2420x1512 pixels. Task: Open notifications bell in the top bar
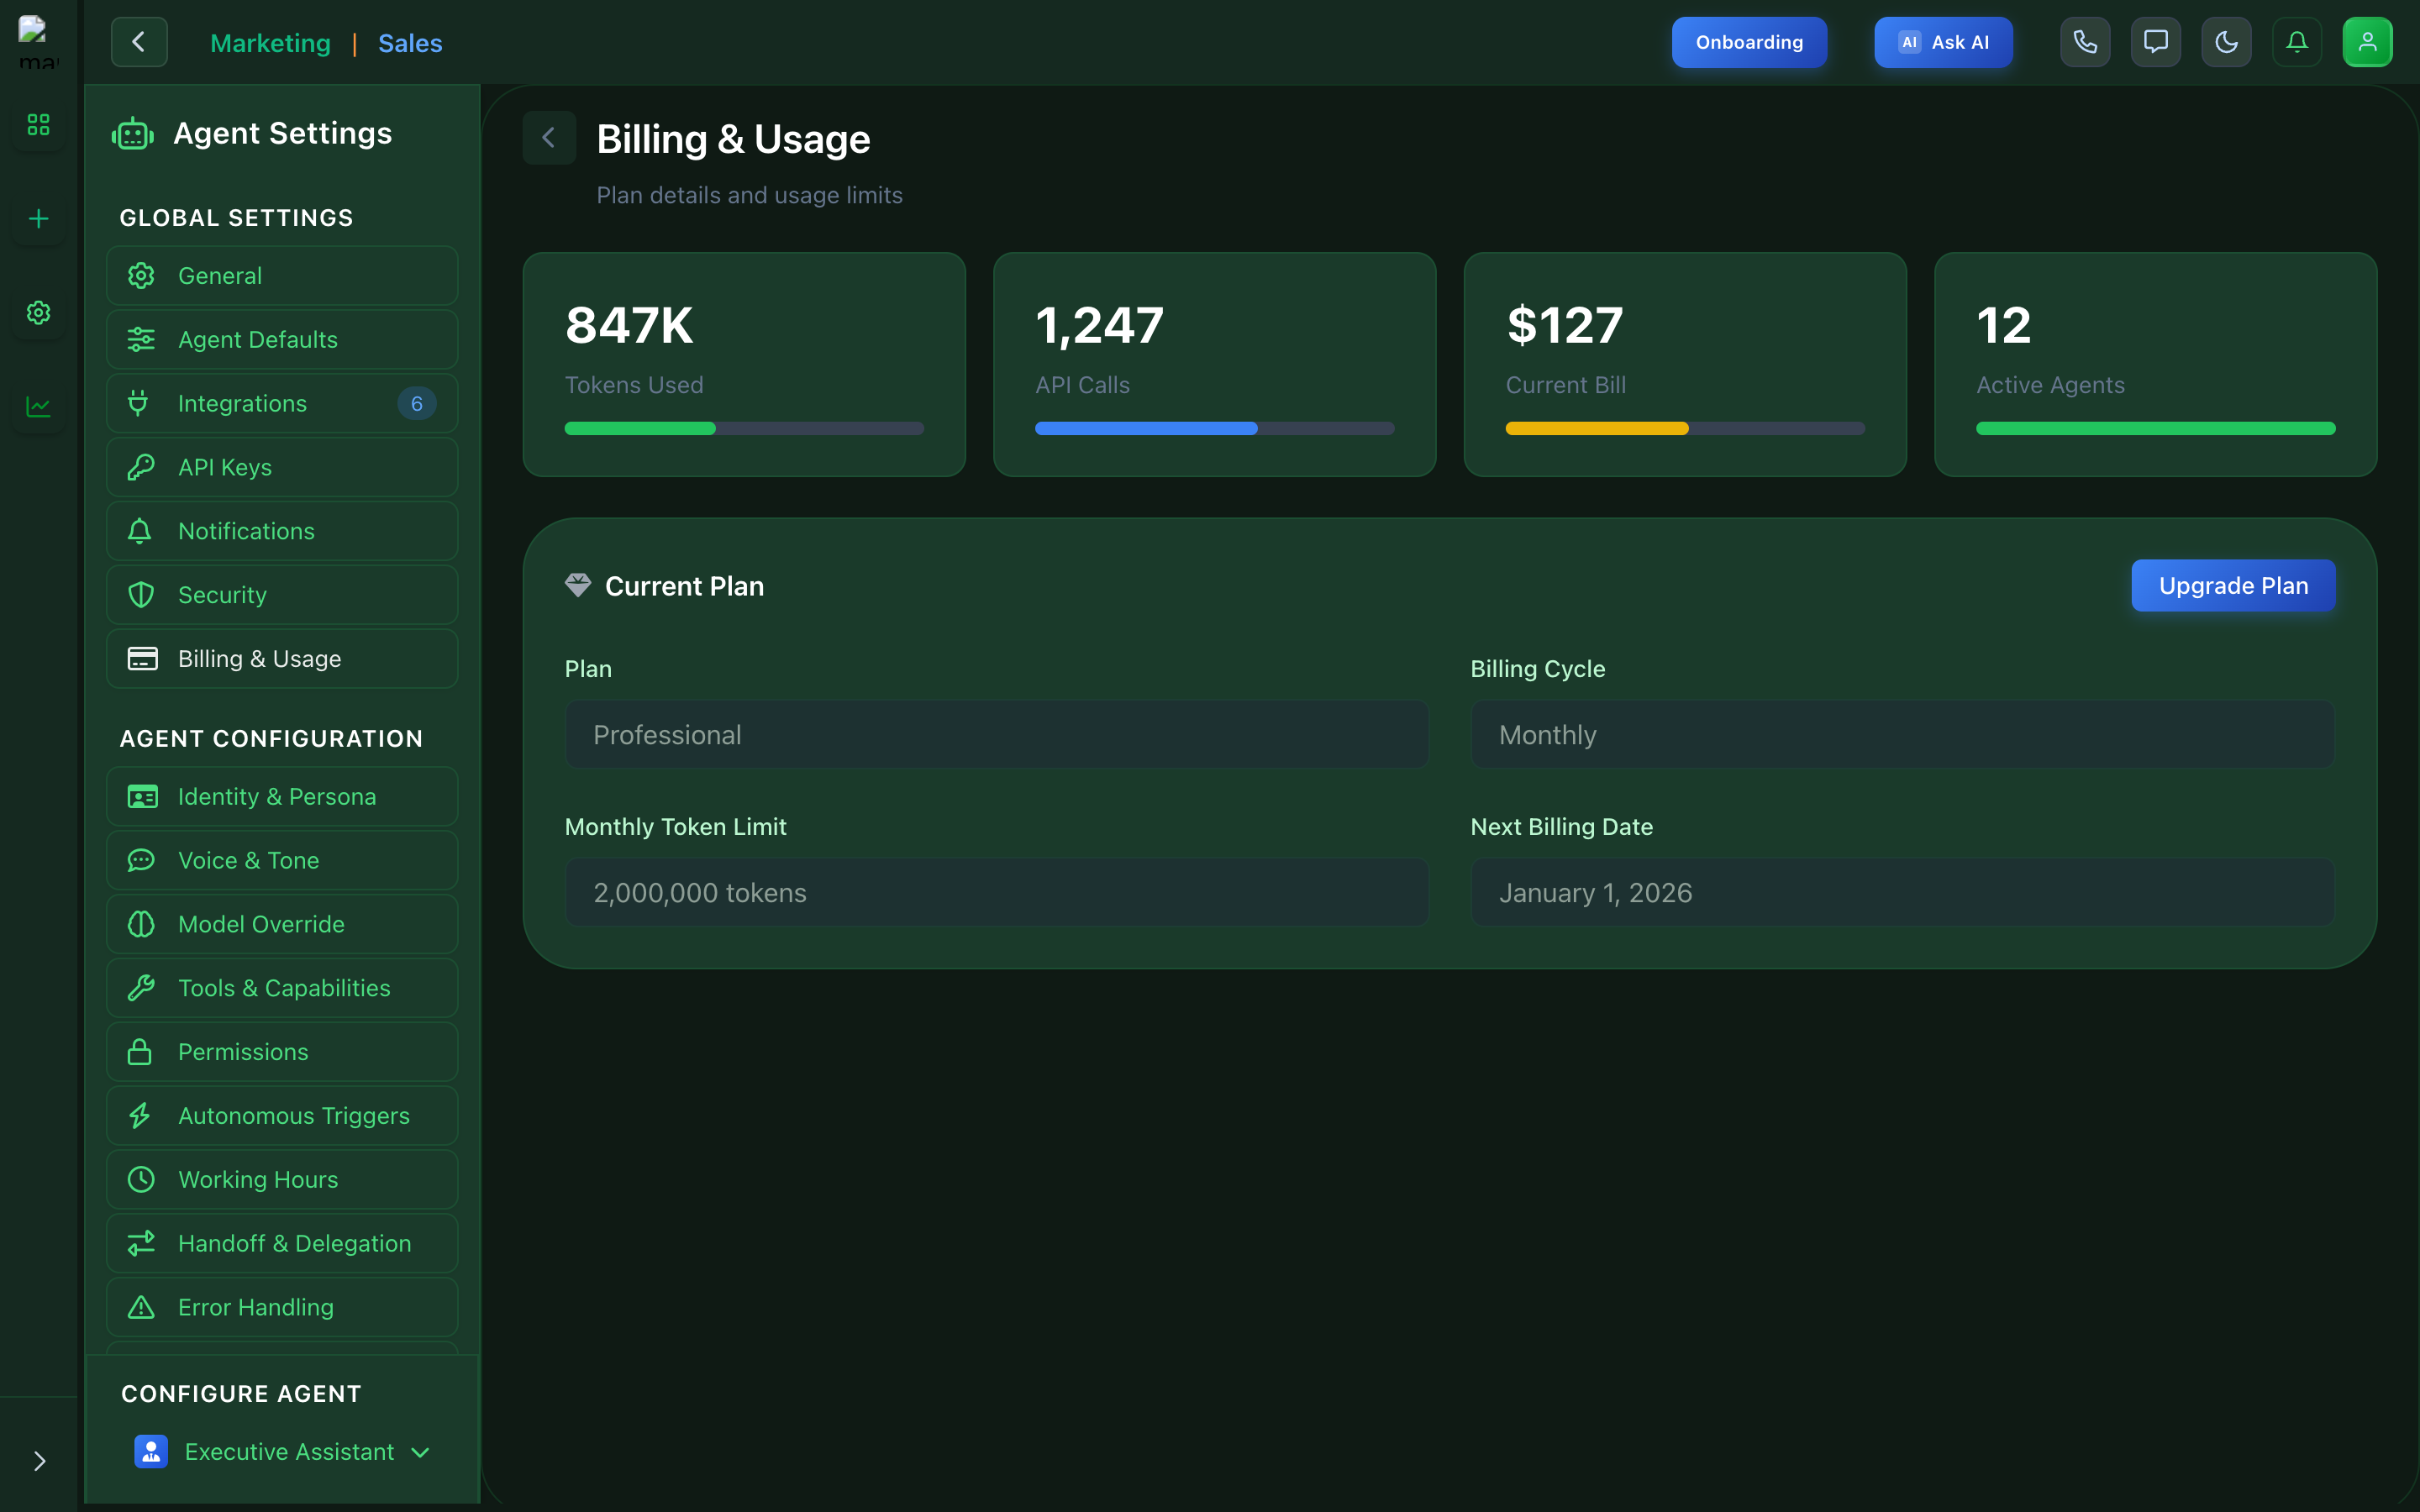(2297, 42)
